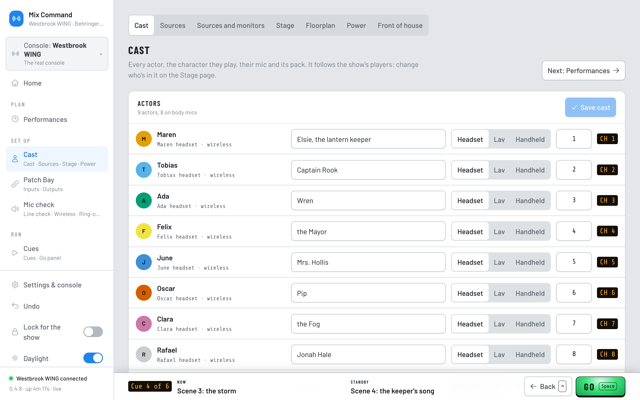Click Oscar's orange avatar
Screen dimensions: 640x400
click(x=144, y=293)
